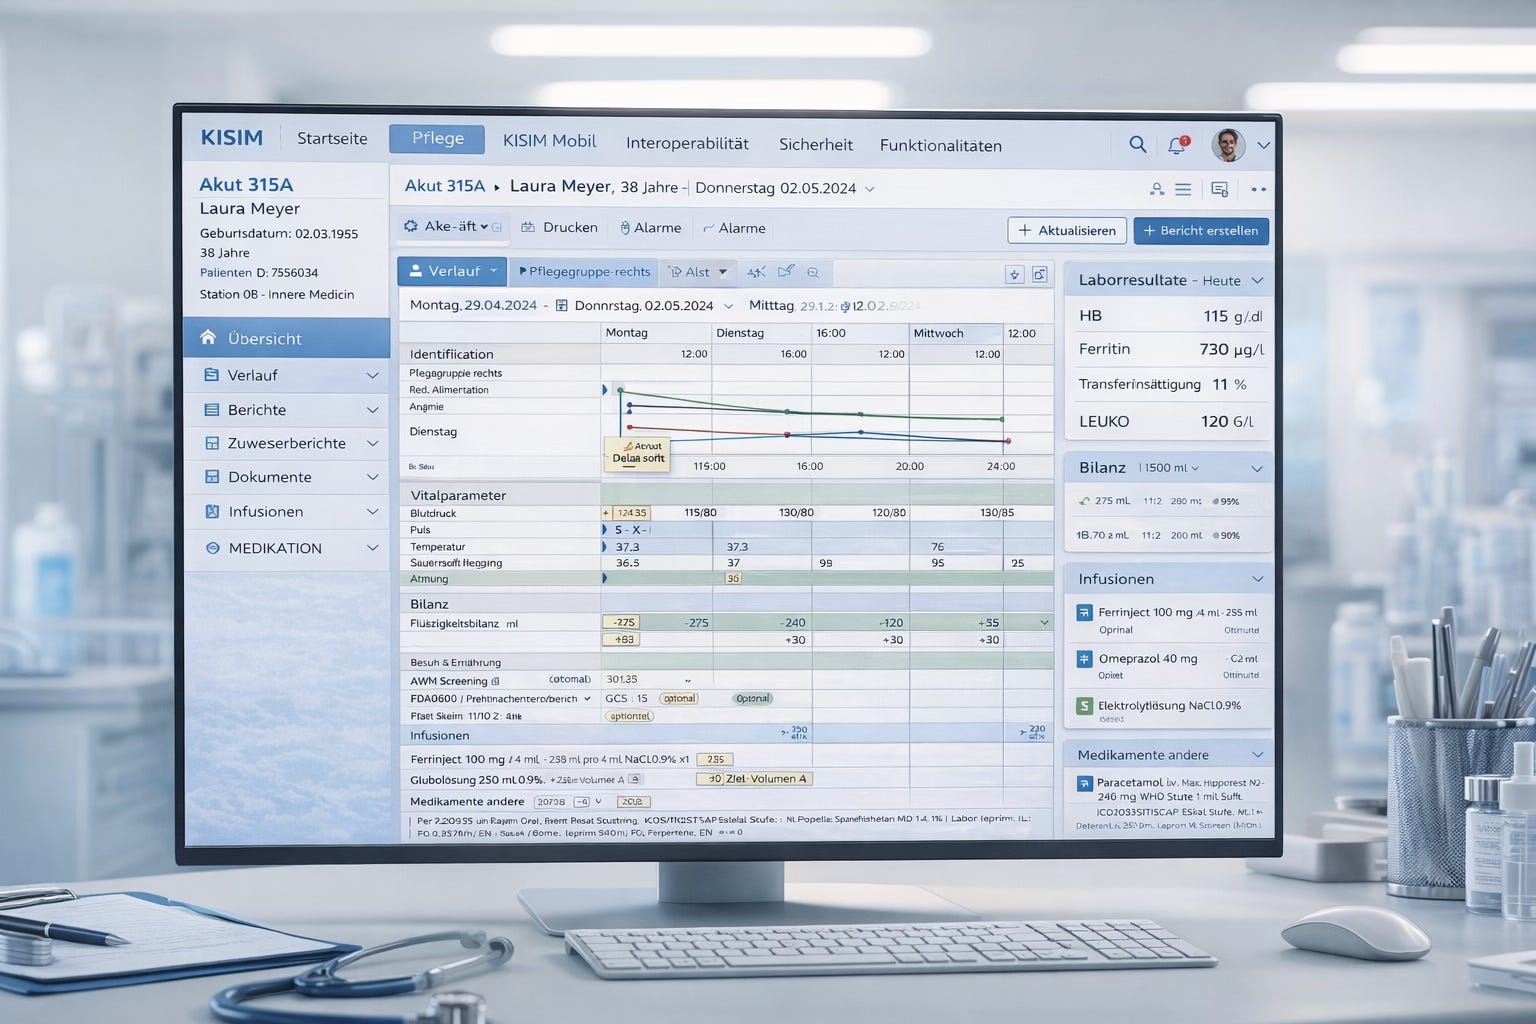Image resolution: width=1536 pixels, height=1024 pixels.
Task: Open the two-dot more options icon
Action: [1258, 189]
